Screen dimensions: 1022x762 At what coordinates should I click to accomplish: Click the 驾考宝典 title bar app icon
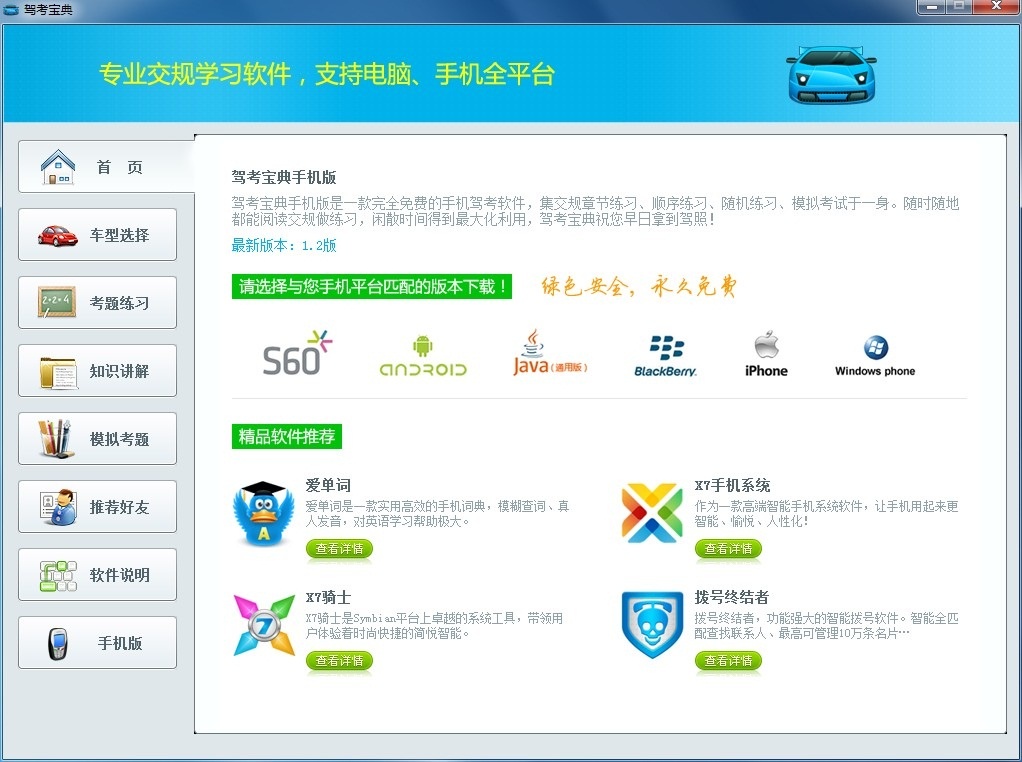11,9
